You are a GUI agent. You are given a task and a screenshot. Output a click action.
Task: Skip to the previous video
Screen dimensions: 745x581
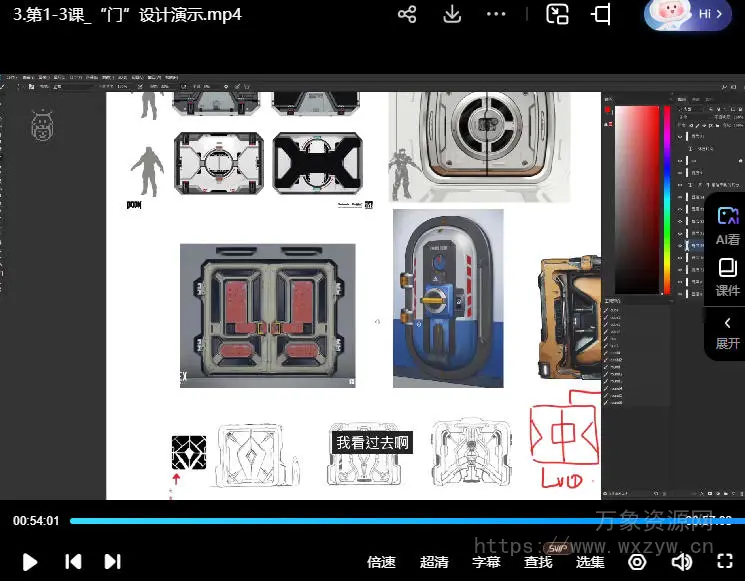coord(73,562)
